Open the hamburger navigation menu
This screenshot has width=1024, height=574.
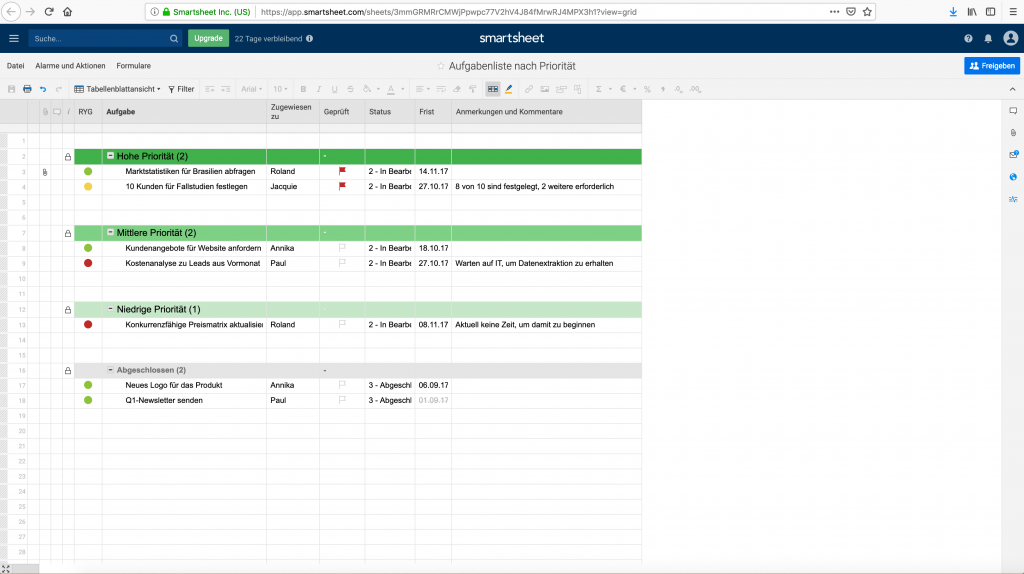click(13, 38)
